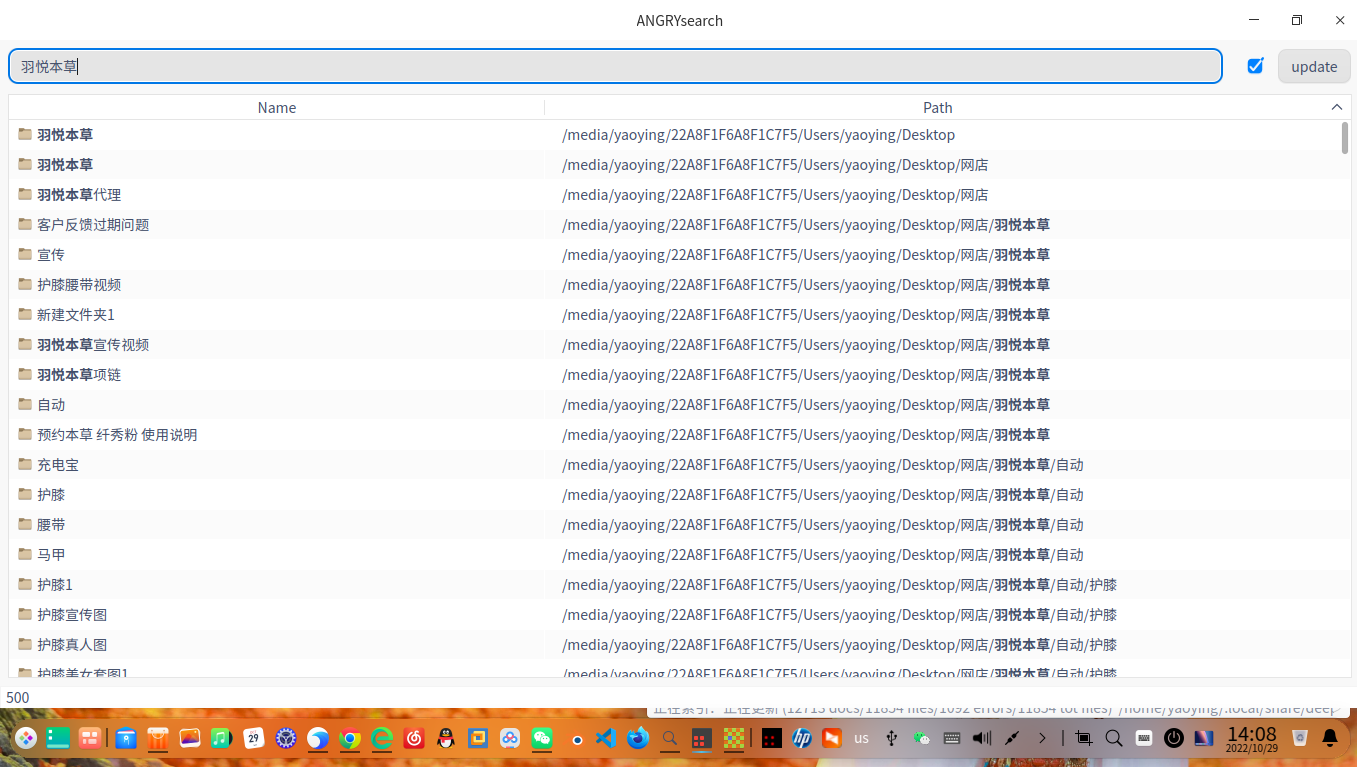Launch the blue file manager from dock
Viewport: 1357px width, 767px height.
(x=126, y=739)
